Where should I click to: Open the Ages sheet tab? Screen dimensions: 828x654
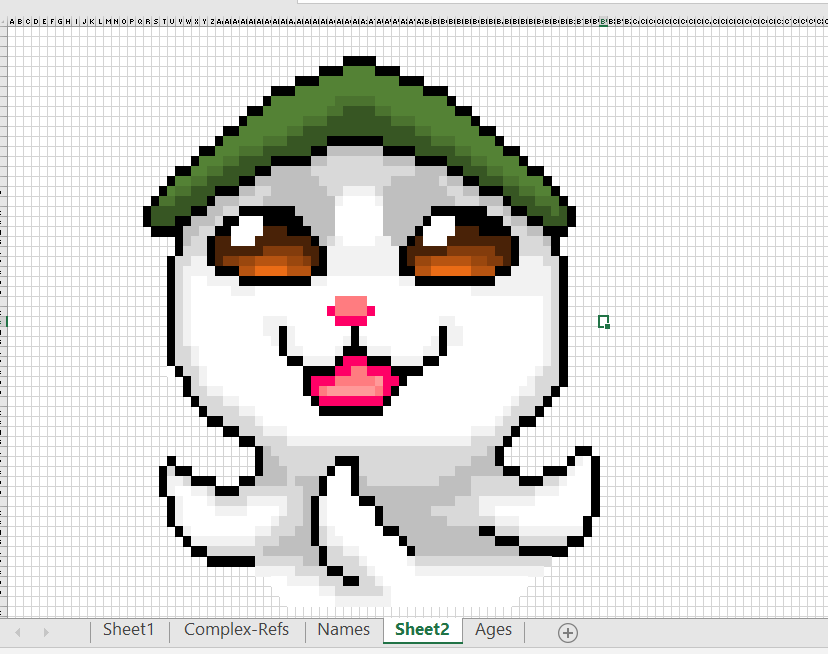pos(493,630)
